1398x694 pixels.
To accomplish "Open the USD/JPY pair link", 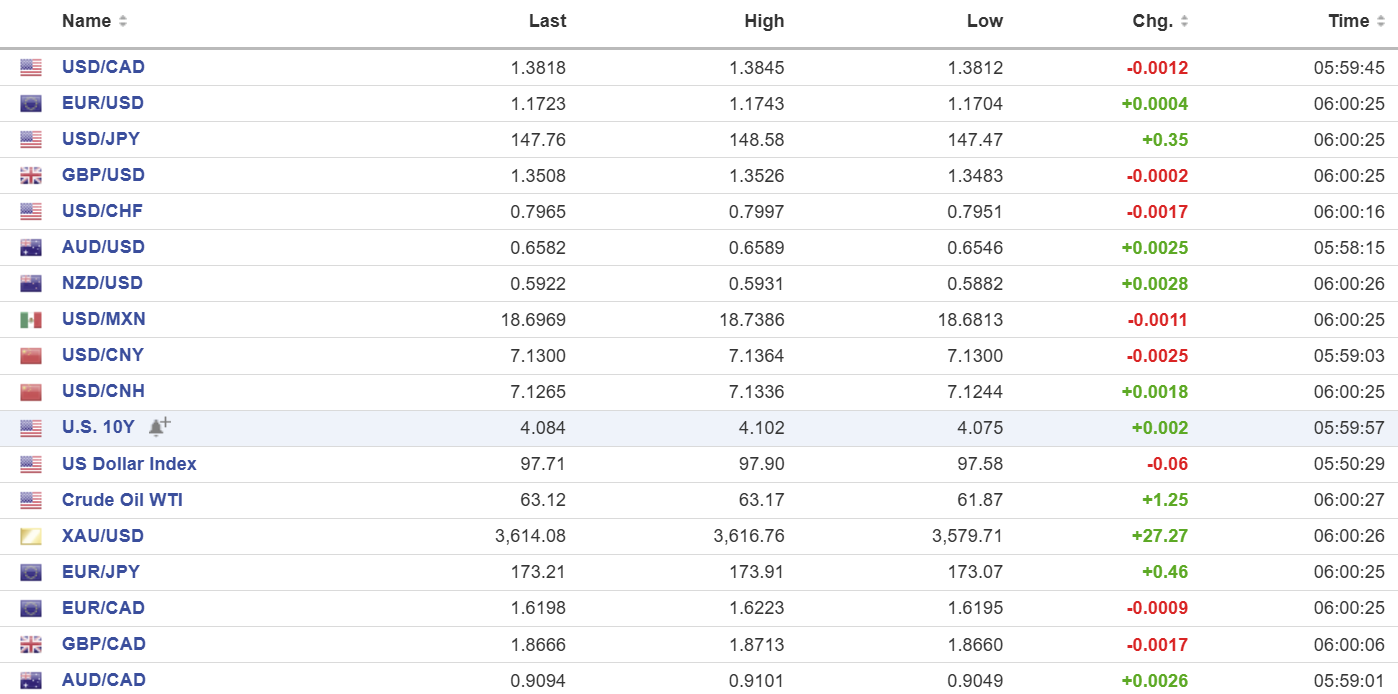I will coord(102,139).
